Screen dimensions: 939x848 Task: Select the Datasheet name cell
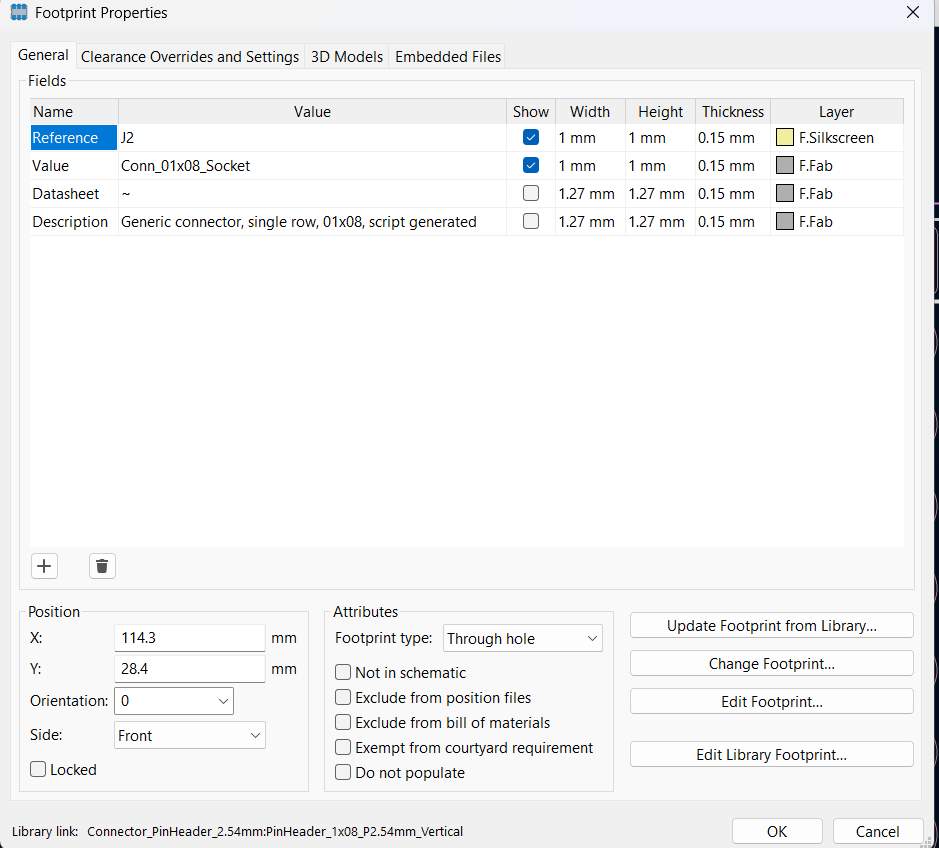[x=74, y=193]
